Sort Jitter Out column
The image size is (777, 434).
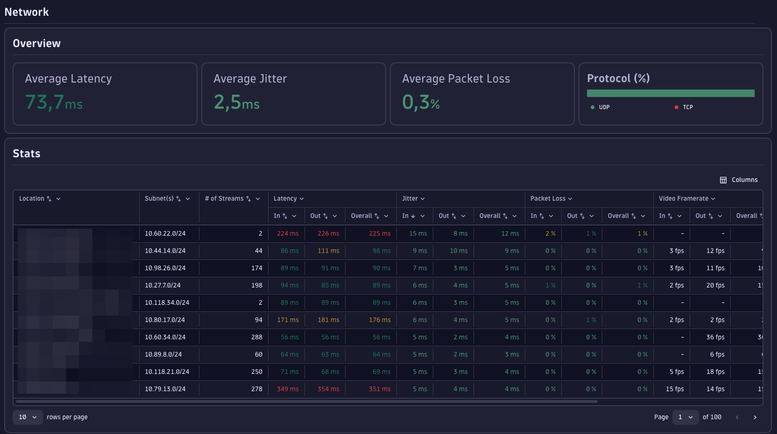tap(458, 216)
